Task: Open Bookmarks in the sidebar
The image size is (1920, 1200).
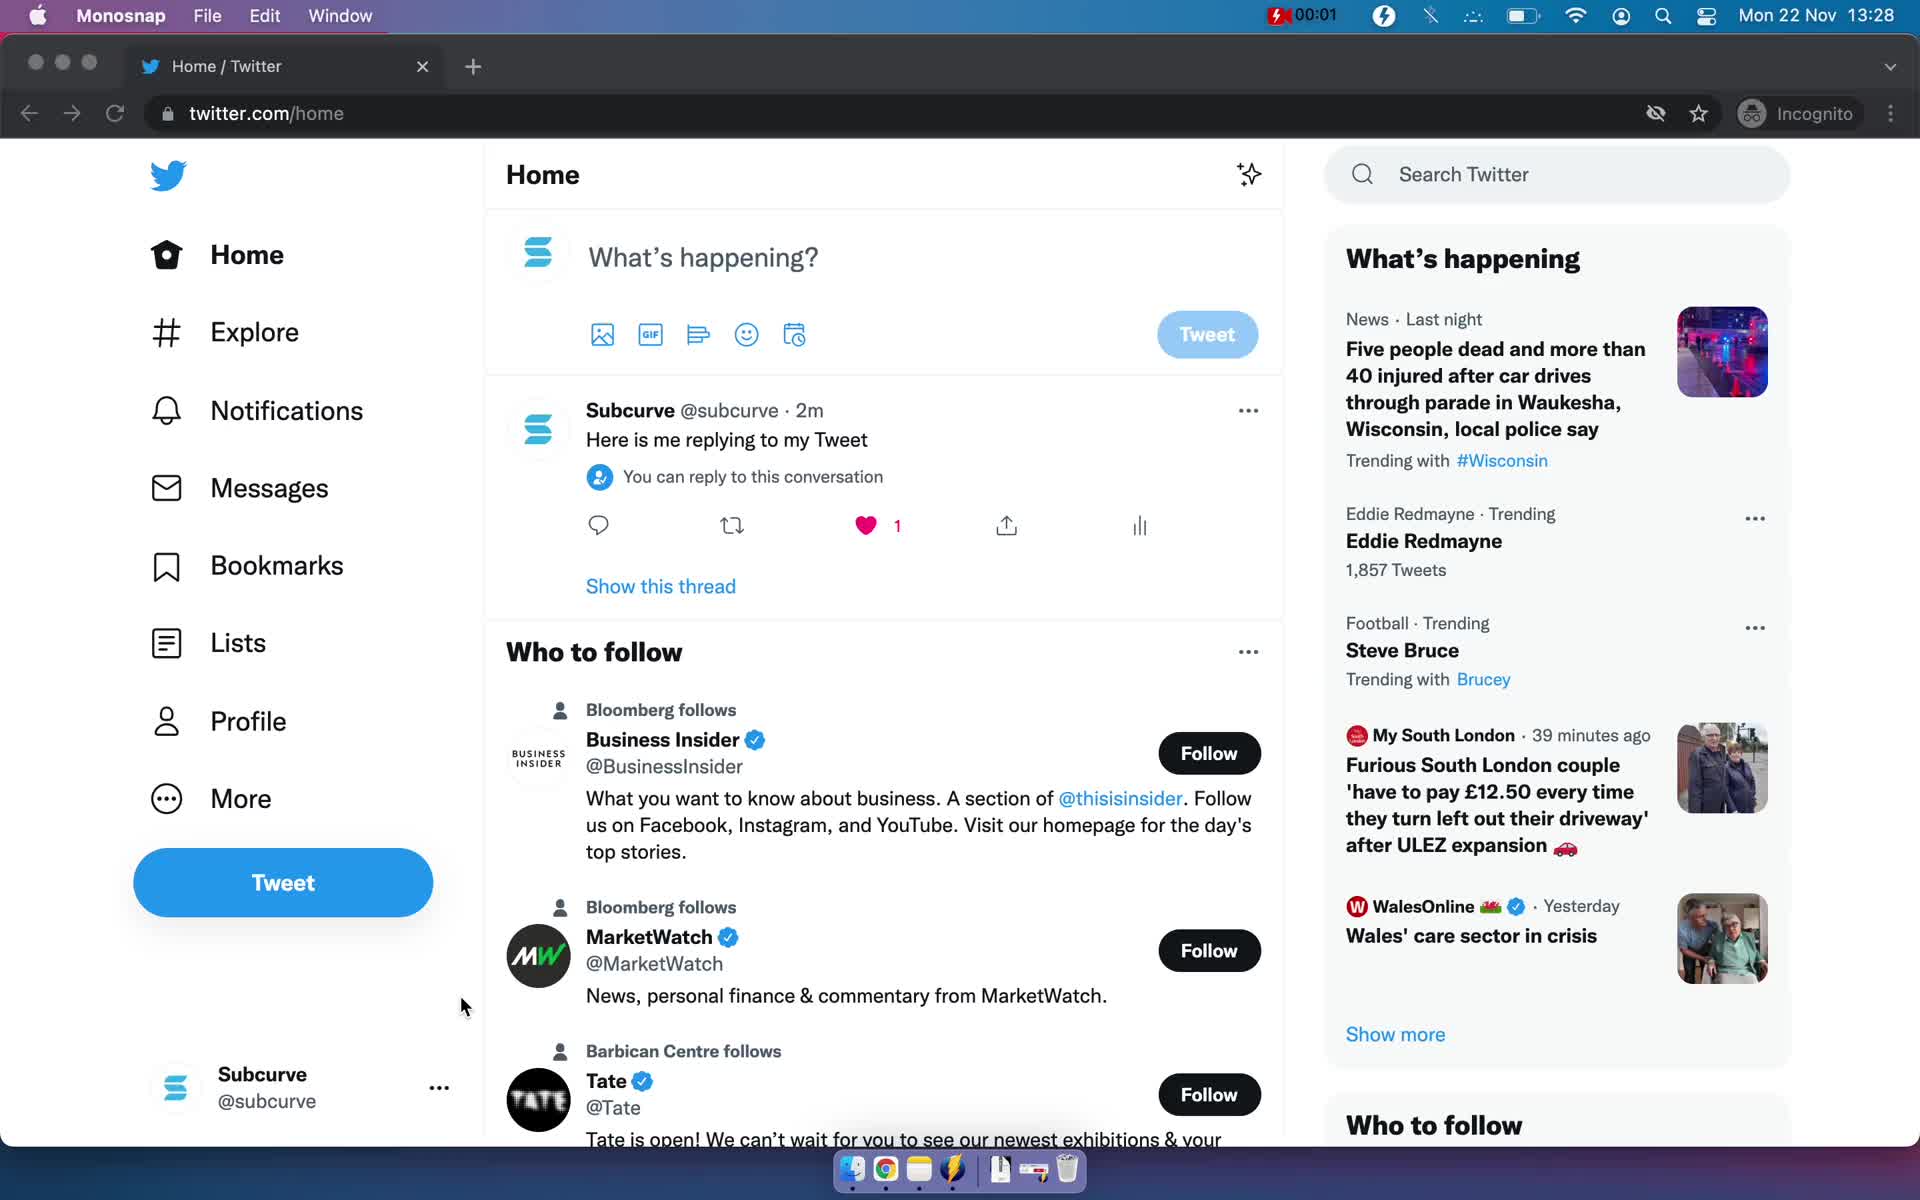Action: click(247, 566)
